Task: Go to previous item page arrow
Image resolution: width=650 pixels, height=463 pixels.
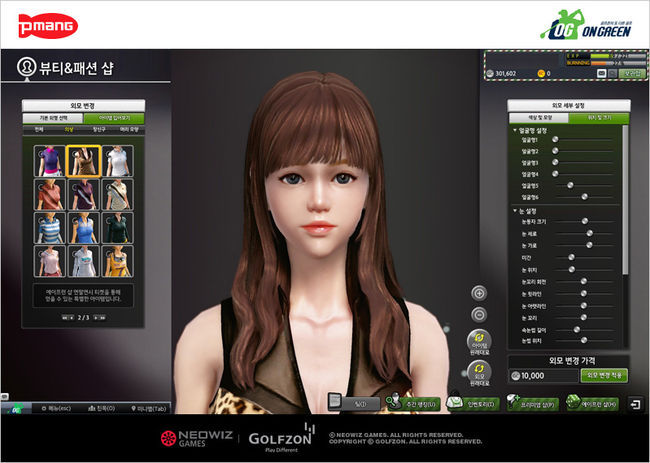Action: click(x=66, y=317)
